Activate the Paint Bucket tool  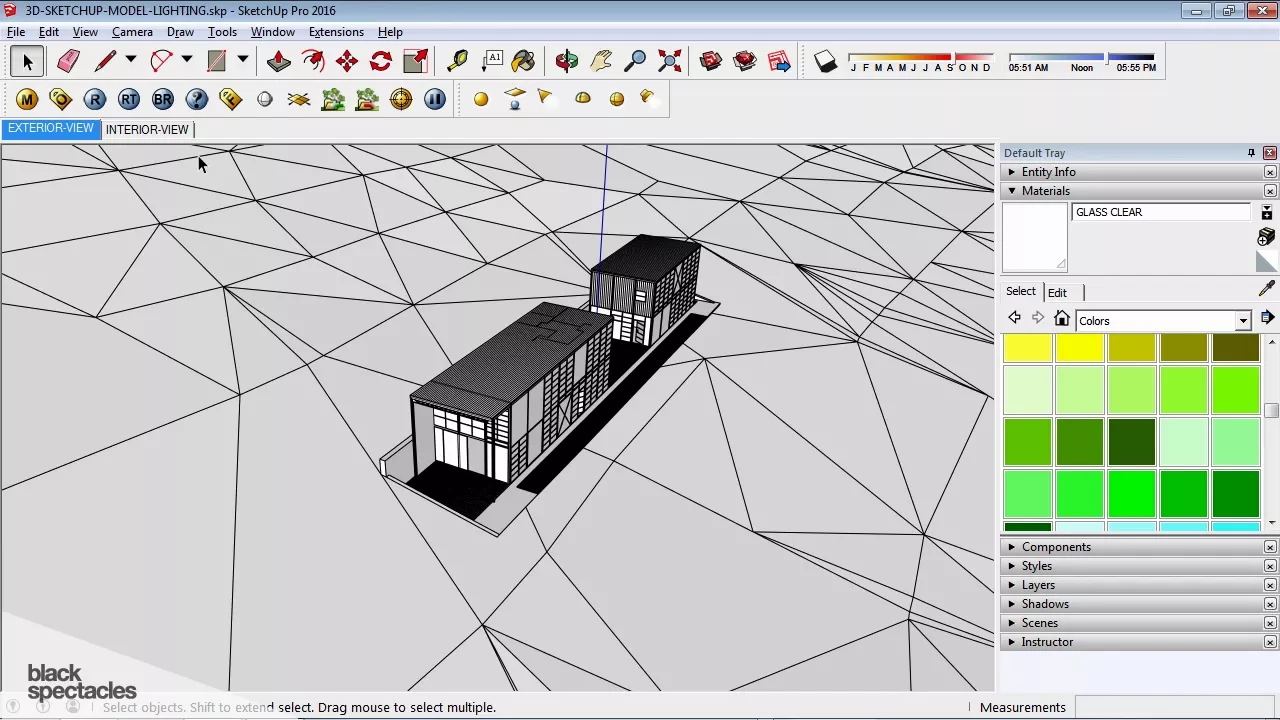tap(523, 62)
